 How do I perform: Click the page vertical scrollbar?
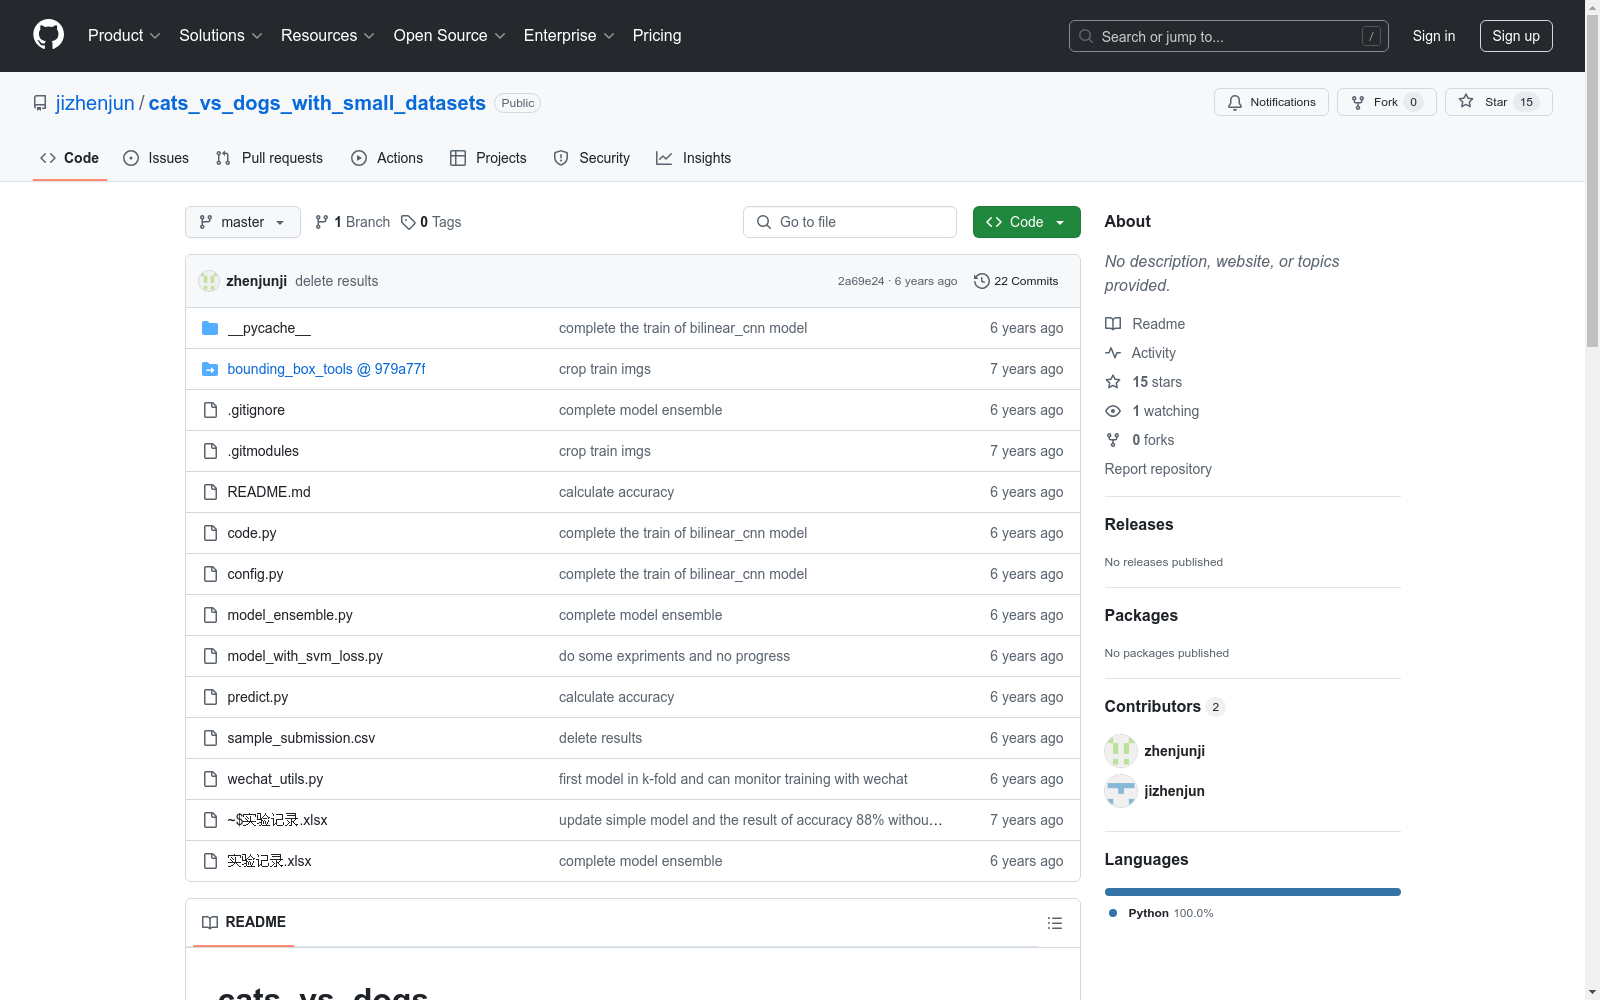1592,180
